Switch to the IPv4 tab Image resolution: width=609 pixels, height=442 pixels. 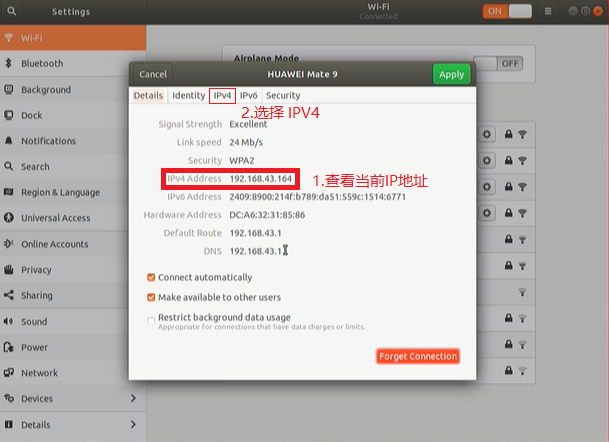[x=222, y=95]
